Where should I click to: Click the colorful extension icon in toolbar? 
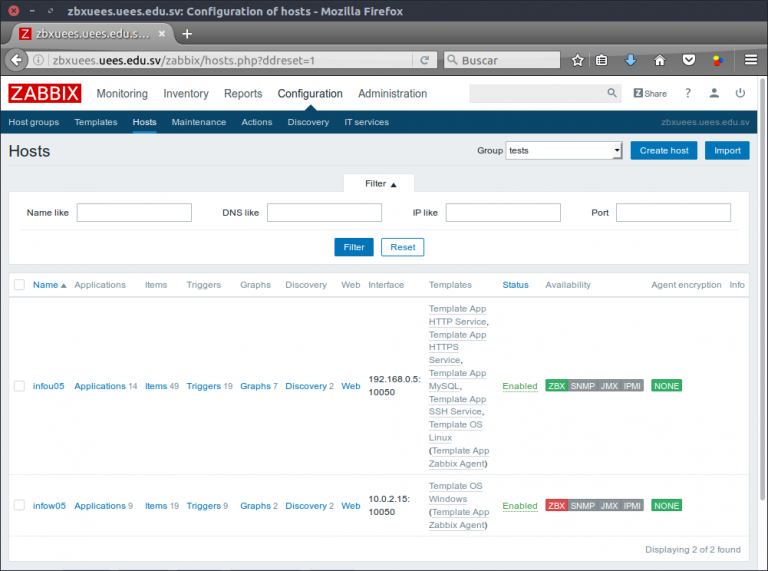(x=718, y=60)
